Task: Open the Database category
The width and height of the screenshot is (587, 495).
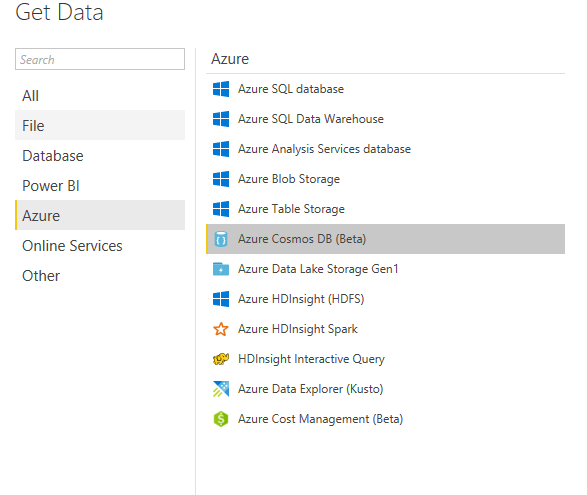Action: (x=100, y=155)
